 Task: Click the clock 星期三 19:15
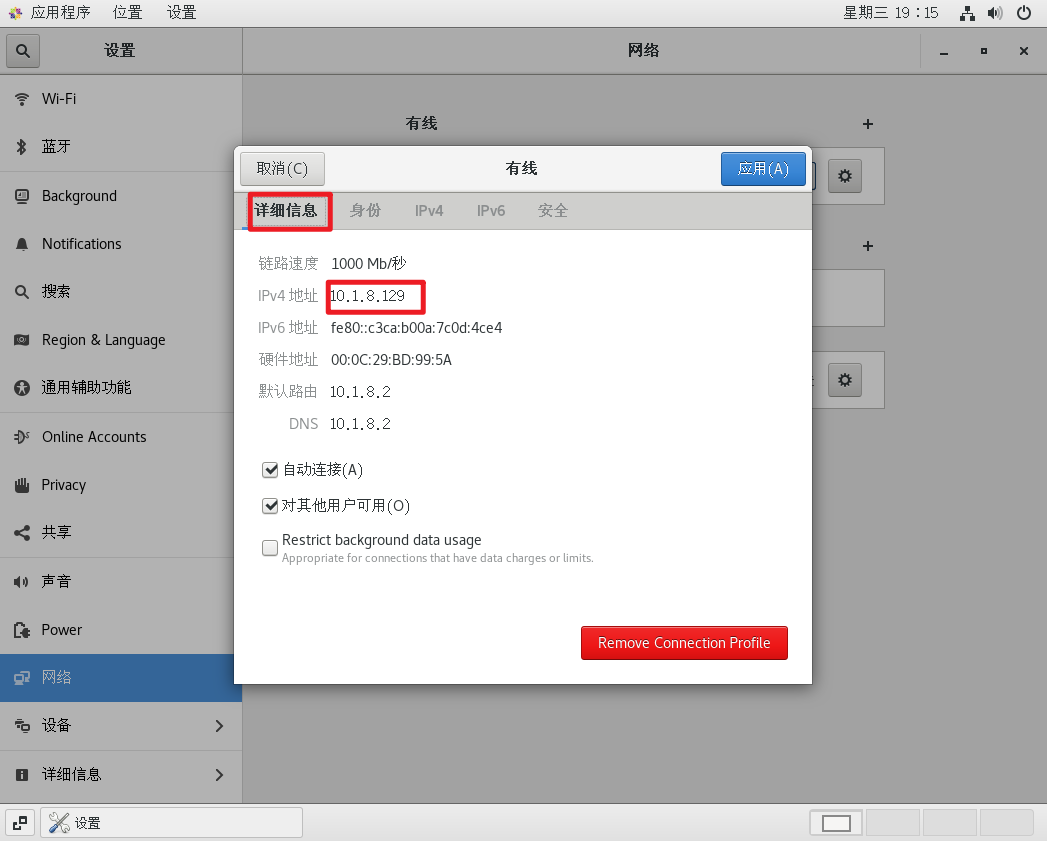(x=891, y=13)
